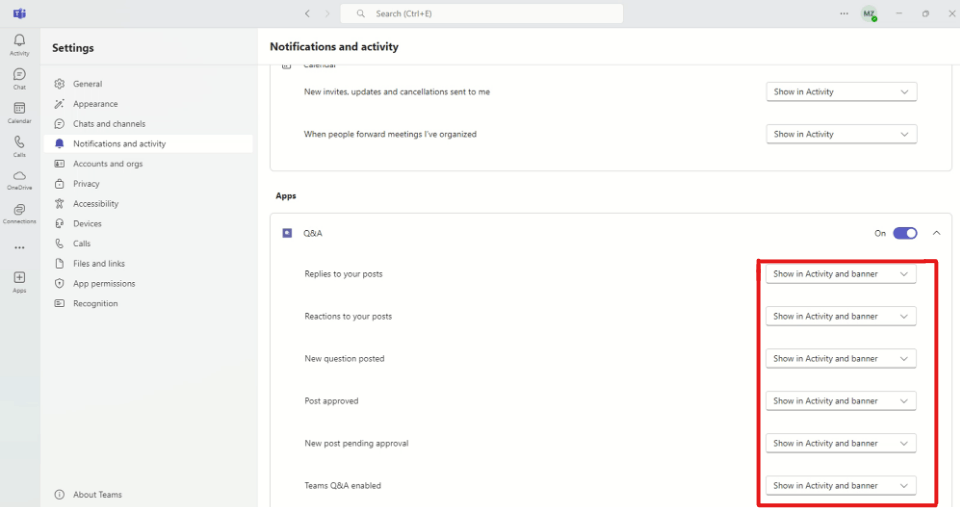
Task: Go back with the back arrow
Action: [x=307, y=13]
